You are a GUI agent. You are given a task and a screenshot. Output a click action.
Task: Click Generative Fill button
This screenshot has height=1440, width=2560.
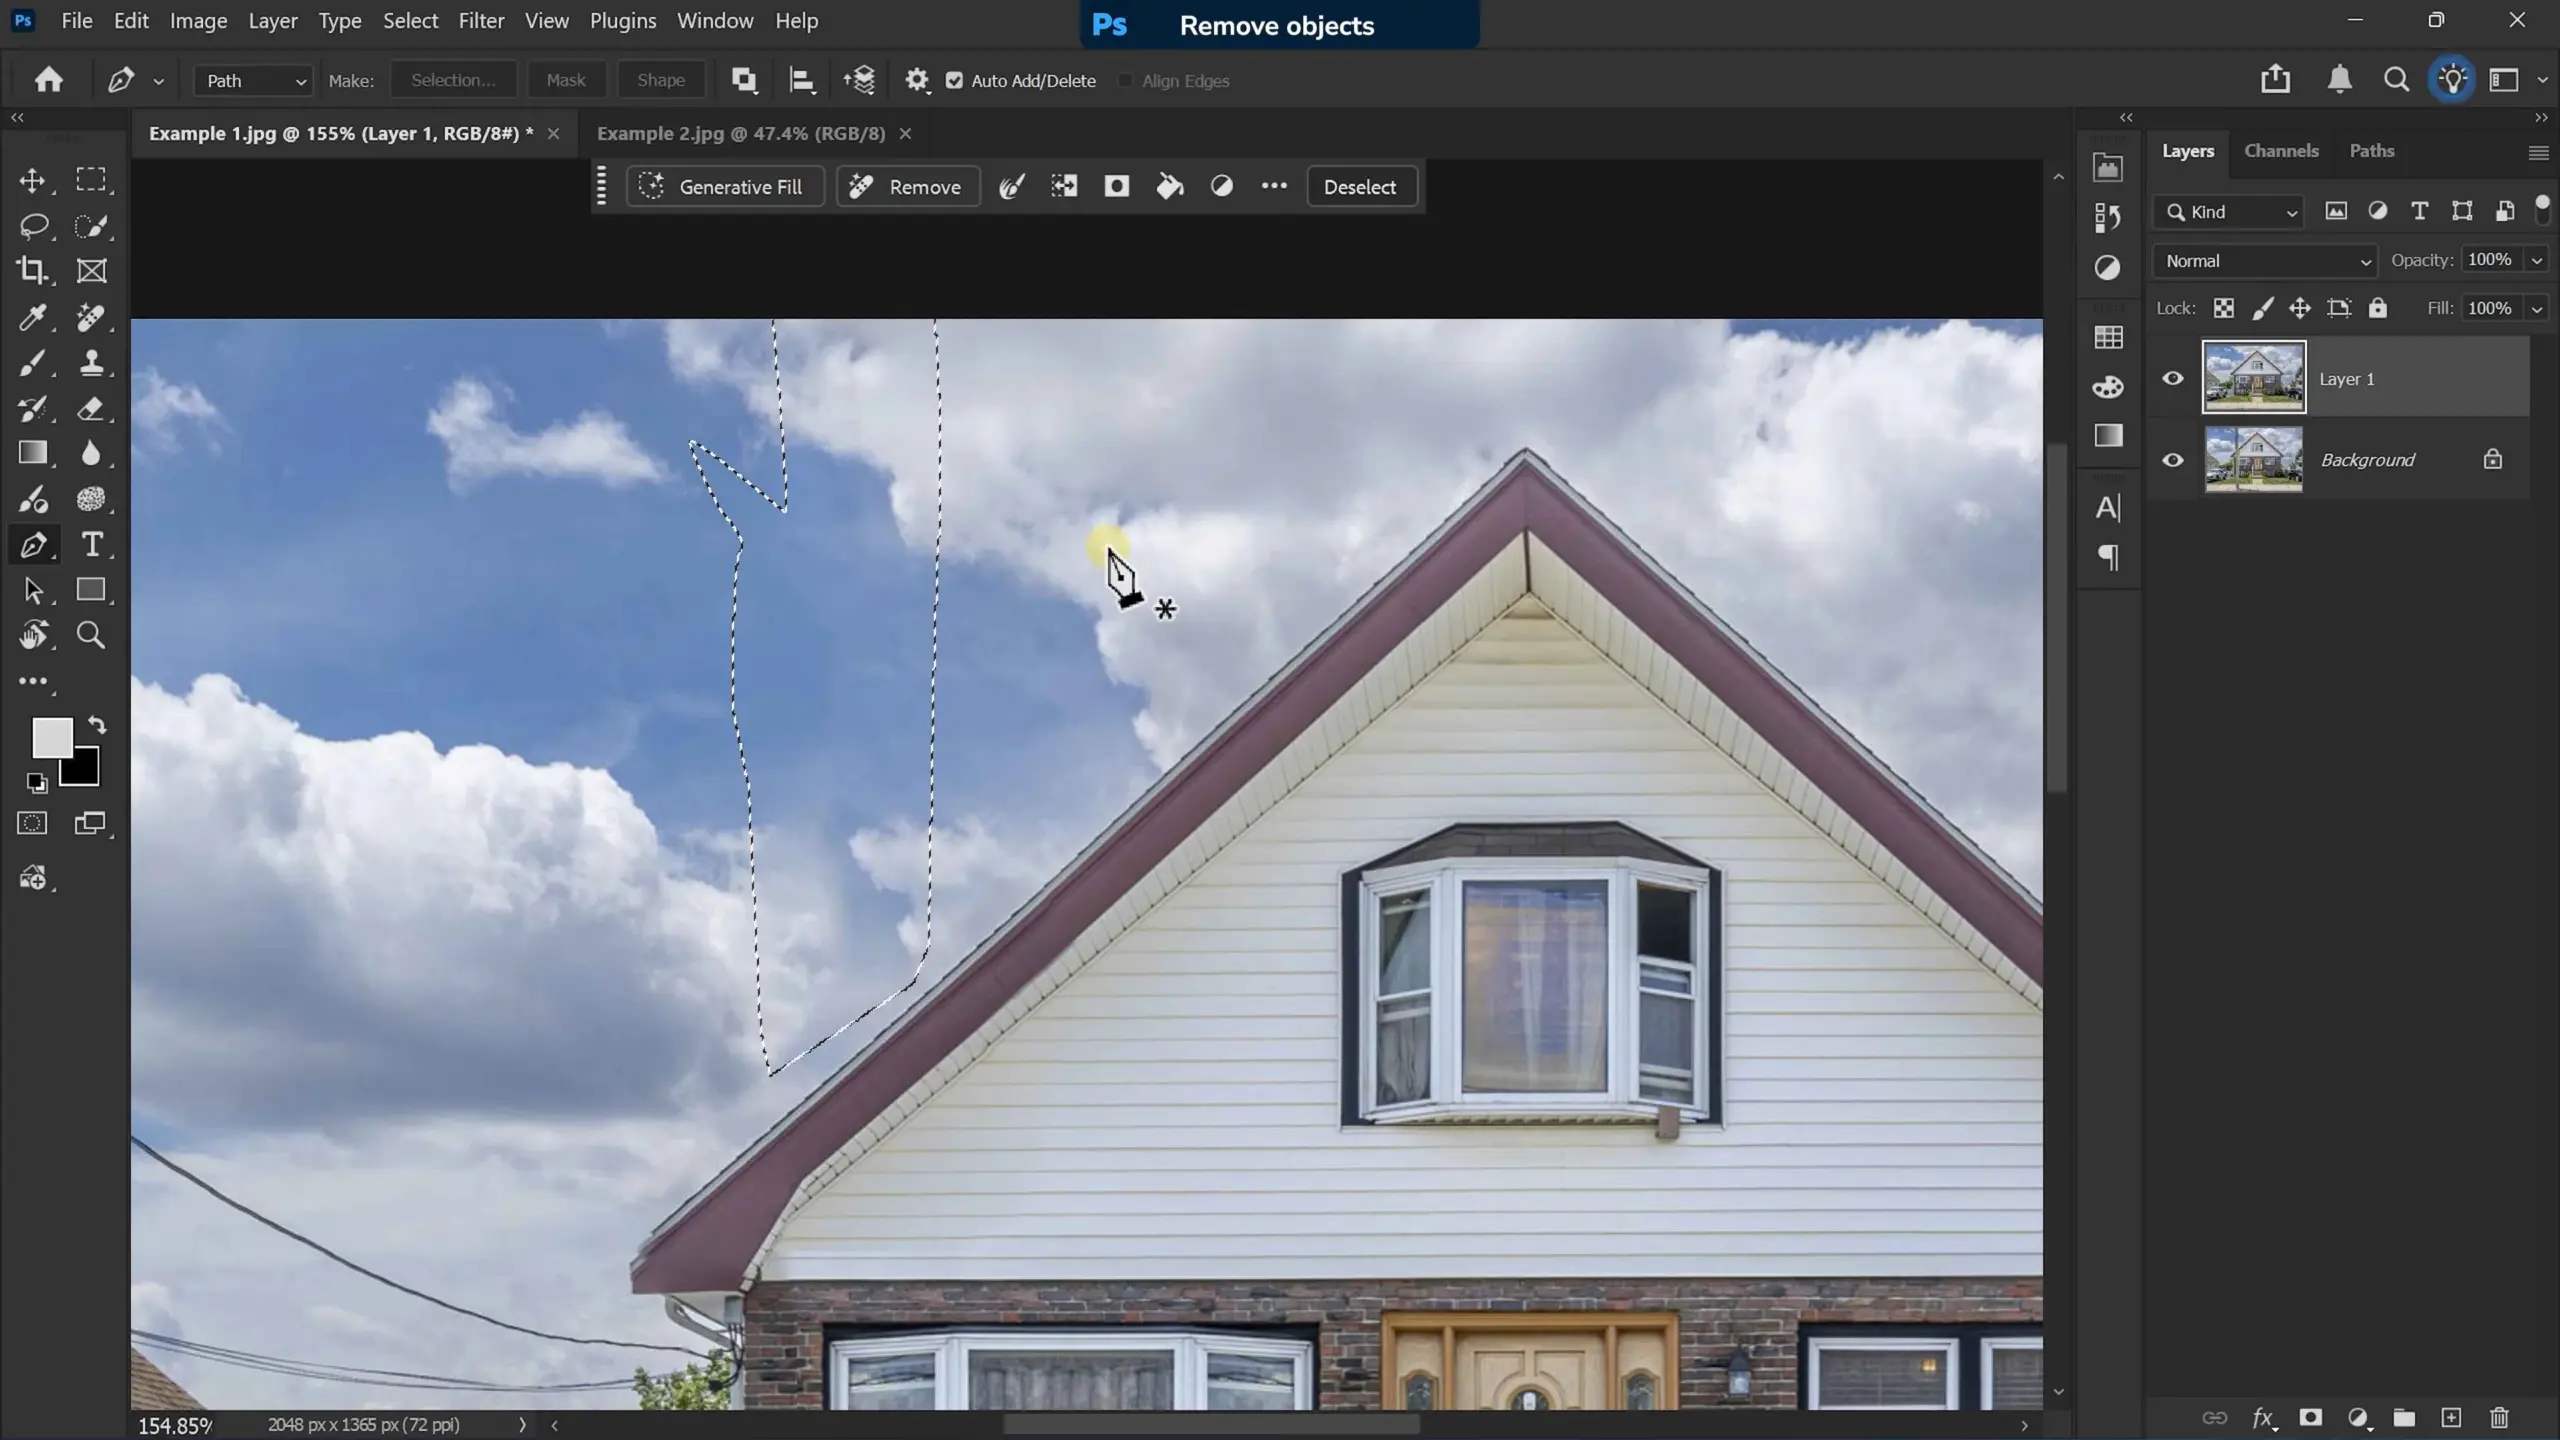[724, 187]
